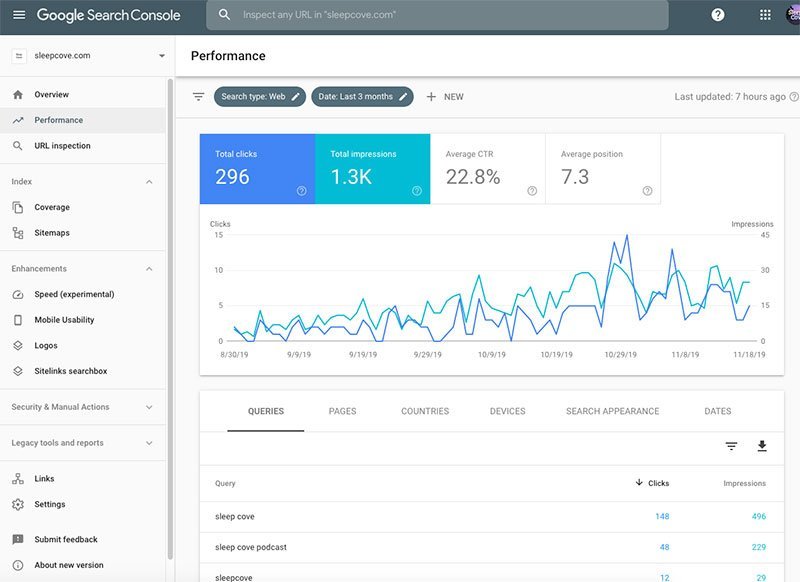Open the Google apps grid
This screenshot has width=800, height=582.
tap(765, 15)
